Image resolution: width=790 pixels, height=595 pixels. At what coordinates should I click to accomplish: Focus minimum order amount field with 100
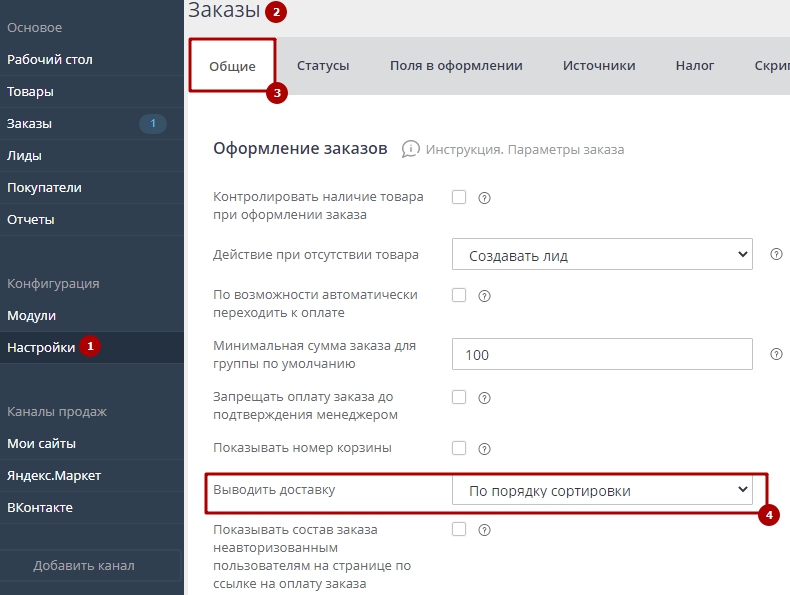[x=602, y=354]
